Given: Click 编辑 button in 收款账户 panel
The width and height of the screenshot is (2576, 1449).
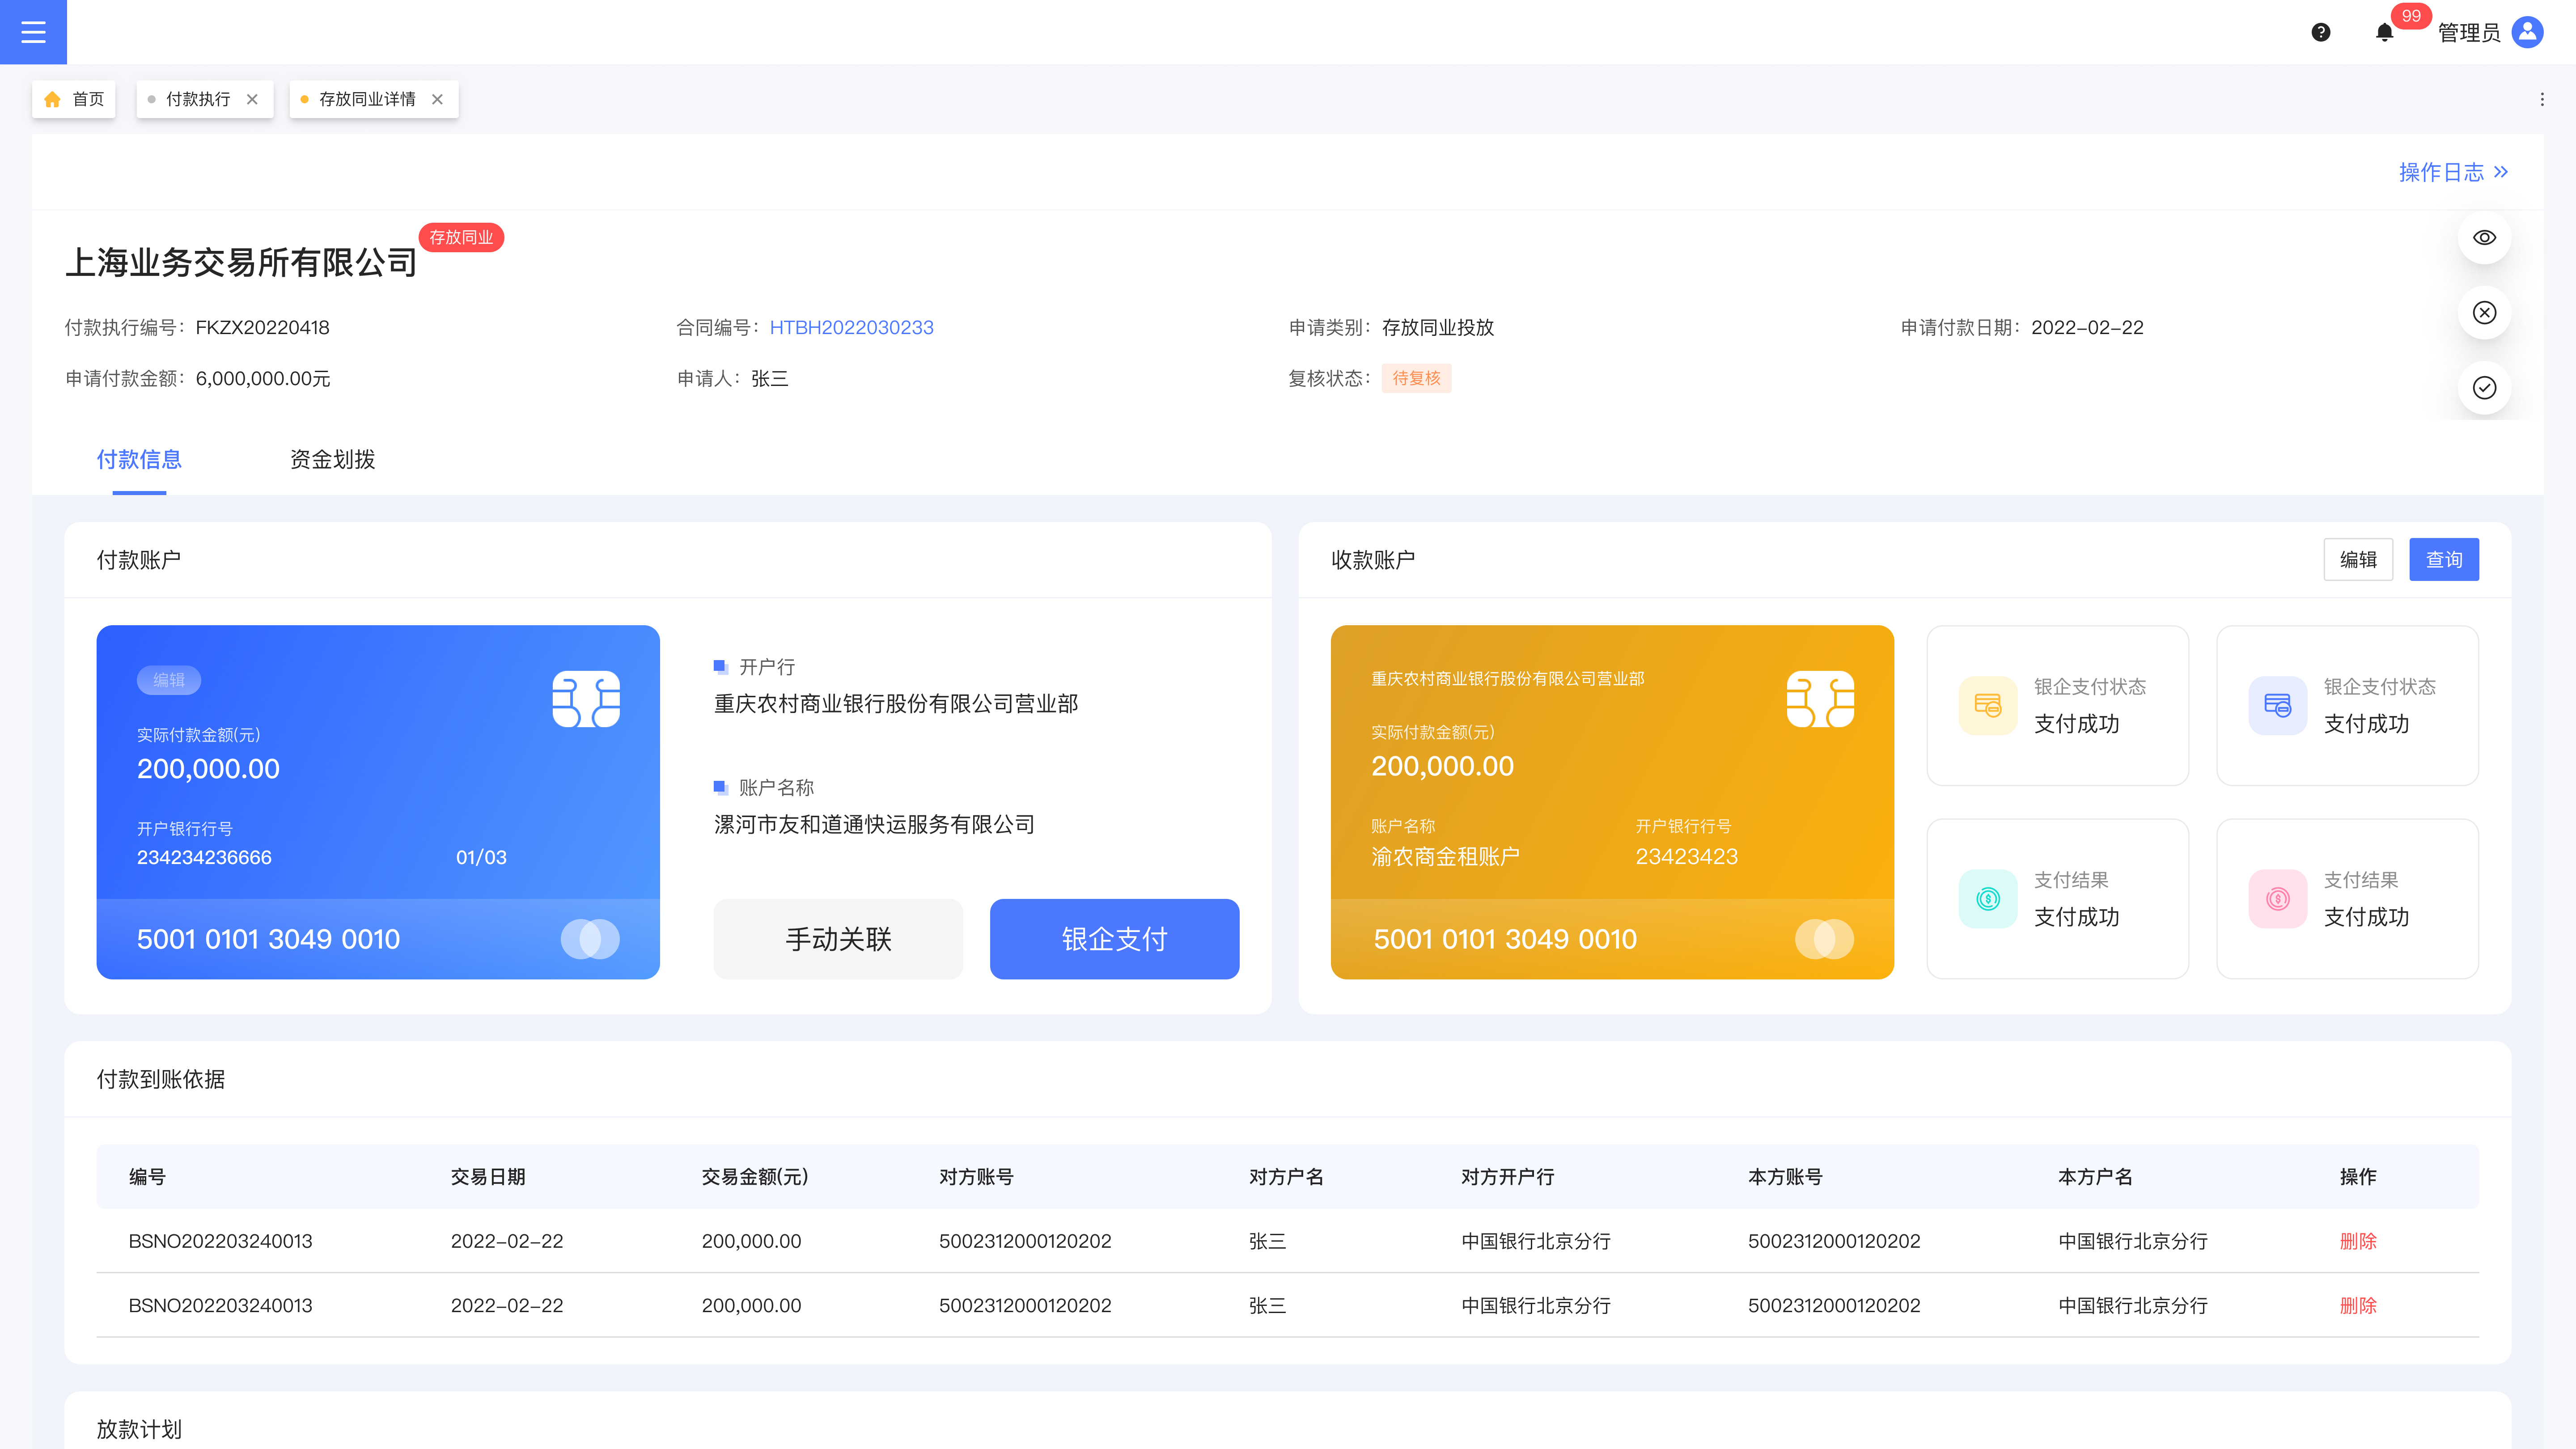Looking at the screenshot, I should [x=2358, y=560].
